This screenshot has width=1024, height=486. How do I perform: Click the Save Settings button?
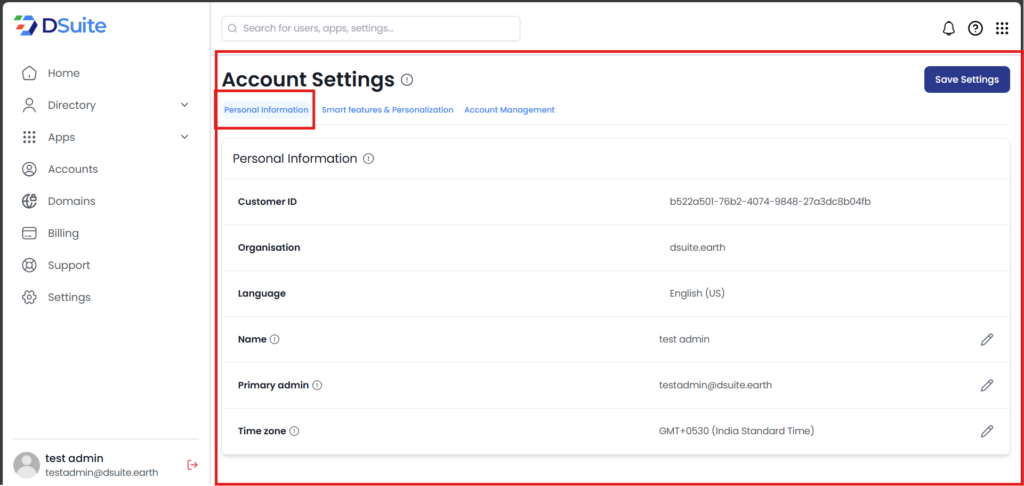click(966, 80)
